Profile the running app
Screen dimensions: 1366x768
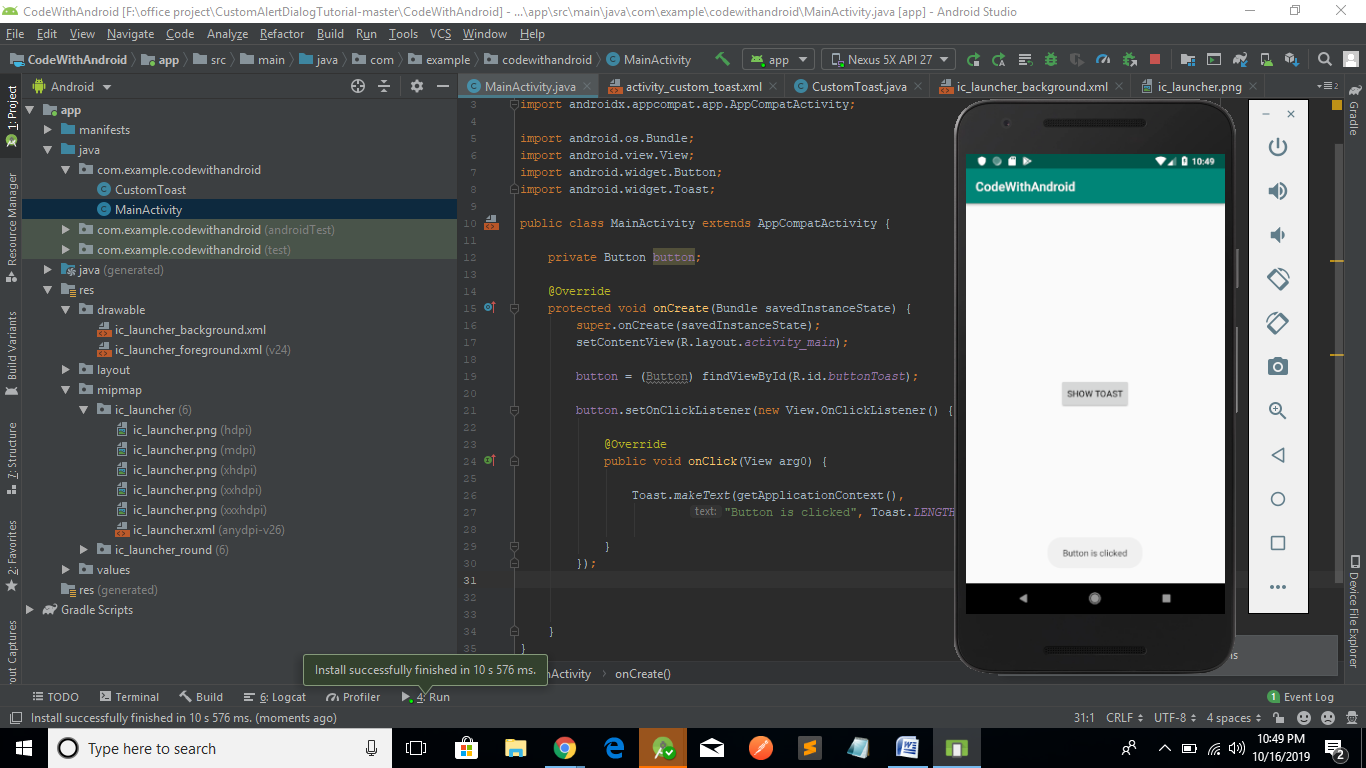pyautogui.click(x=1102, y=59)
